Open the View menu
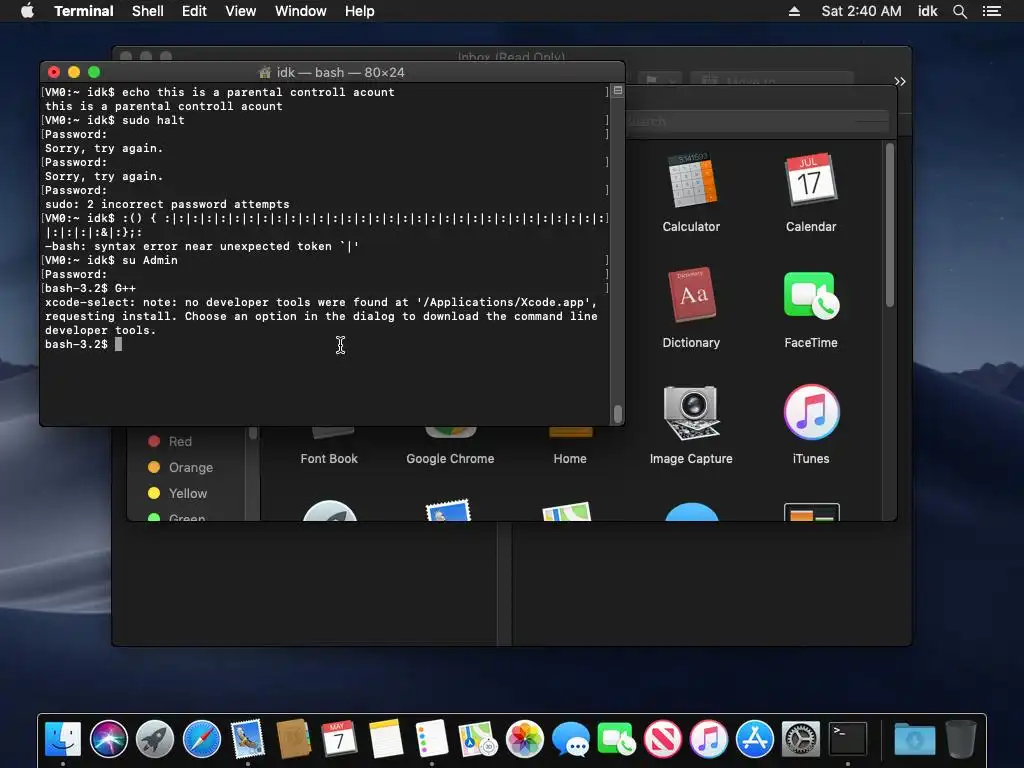The image size is (1024, 768). (240, 11)
